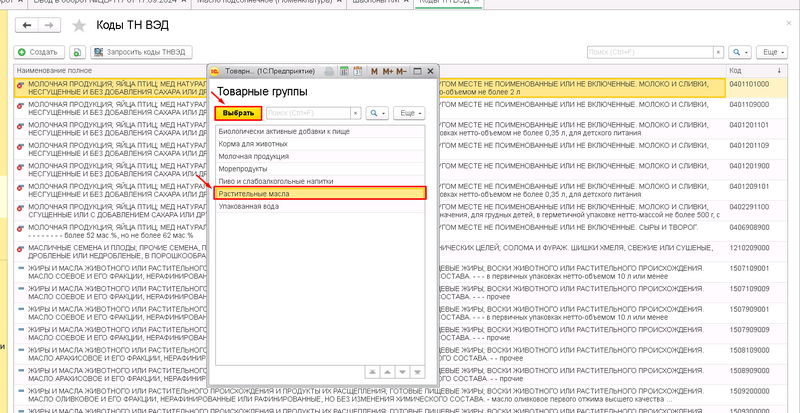Click the Код column header
Image resolution: width=800 pixels, height=413 pixels.
pos(735,70)
